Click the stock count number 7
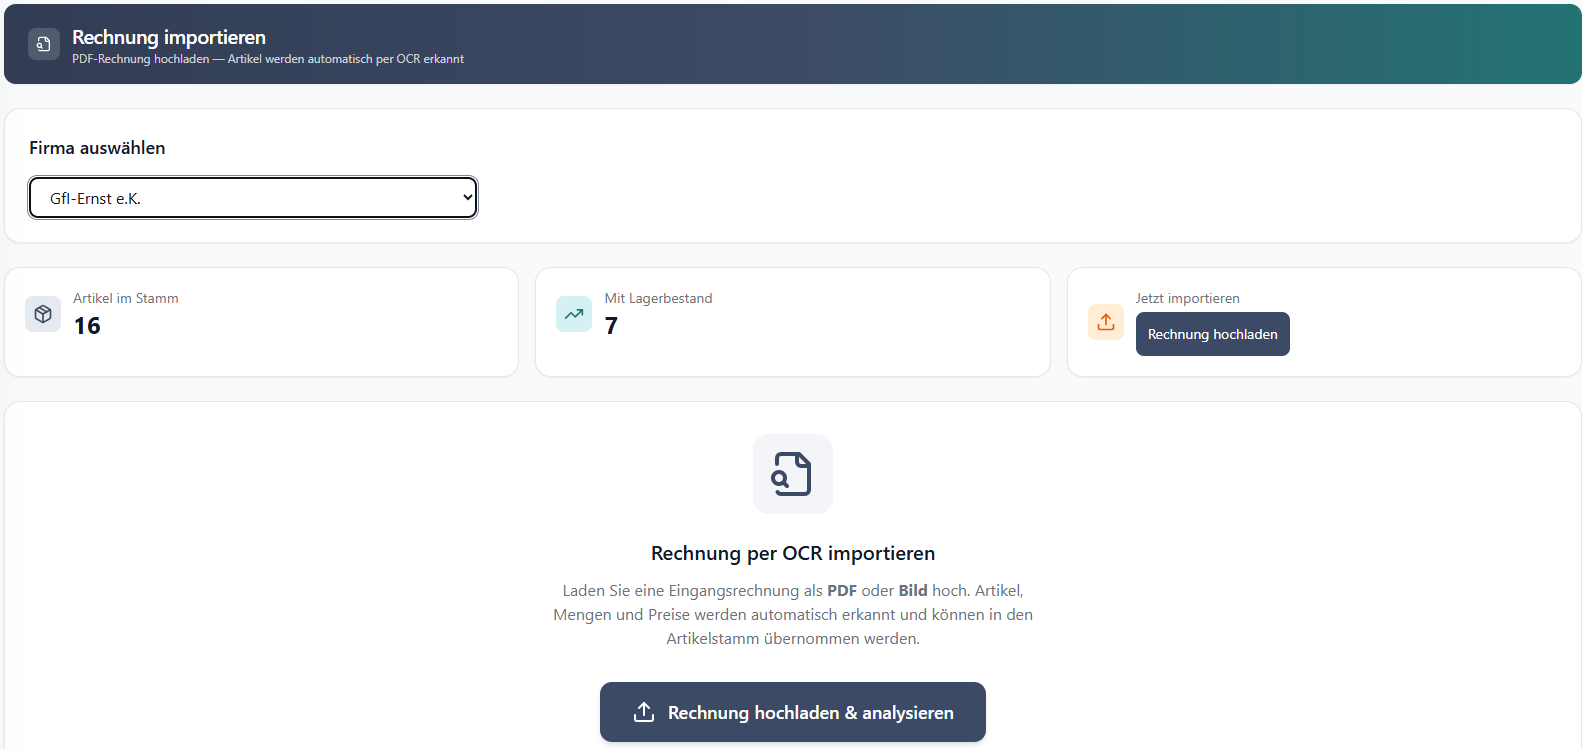This screenshot has width=1582, height=749. (x=611, y=326)
